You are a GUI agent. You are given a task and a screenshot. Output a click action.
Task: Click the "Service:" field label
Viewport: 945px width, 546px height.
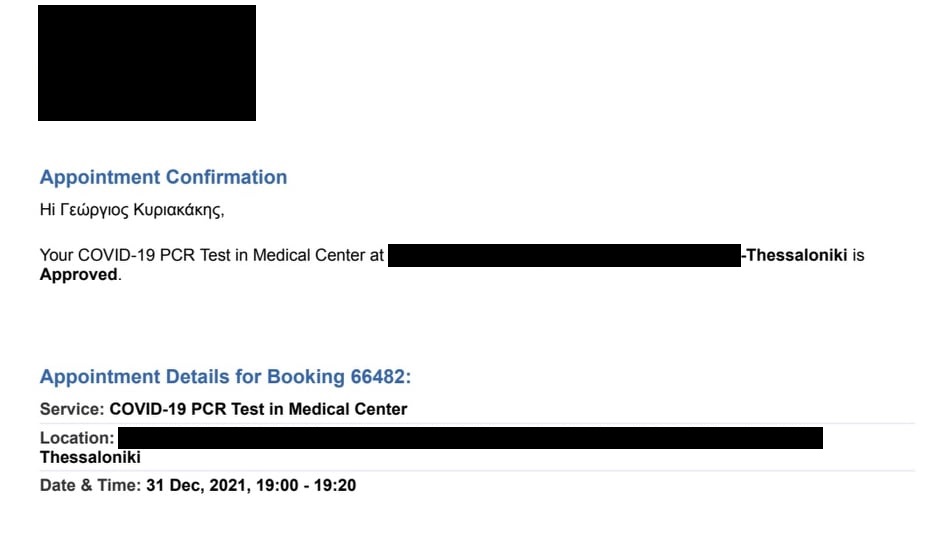[x=71, y=409]
